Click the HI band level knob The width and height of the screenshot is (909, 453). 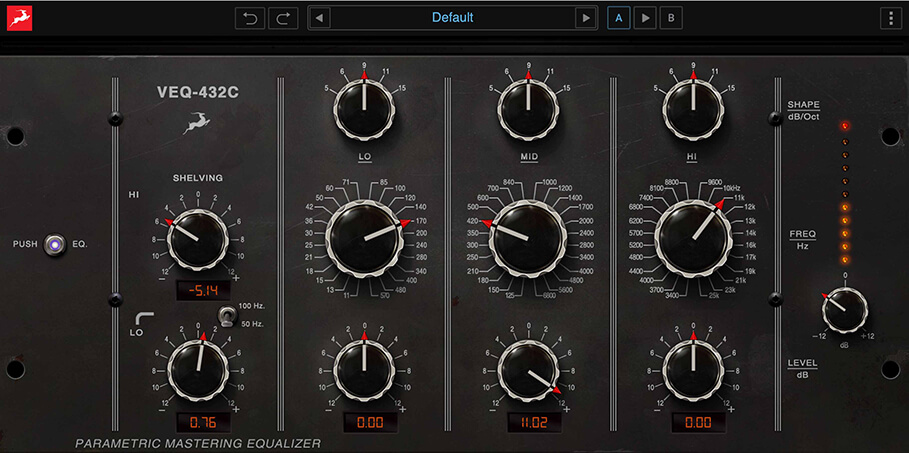click(693, 369)
